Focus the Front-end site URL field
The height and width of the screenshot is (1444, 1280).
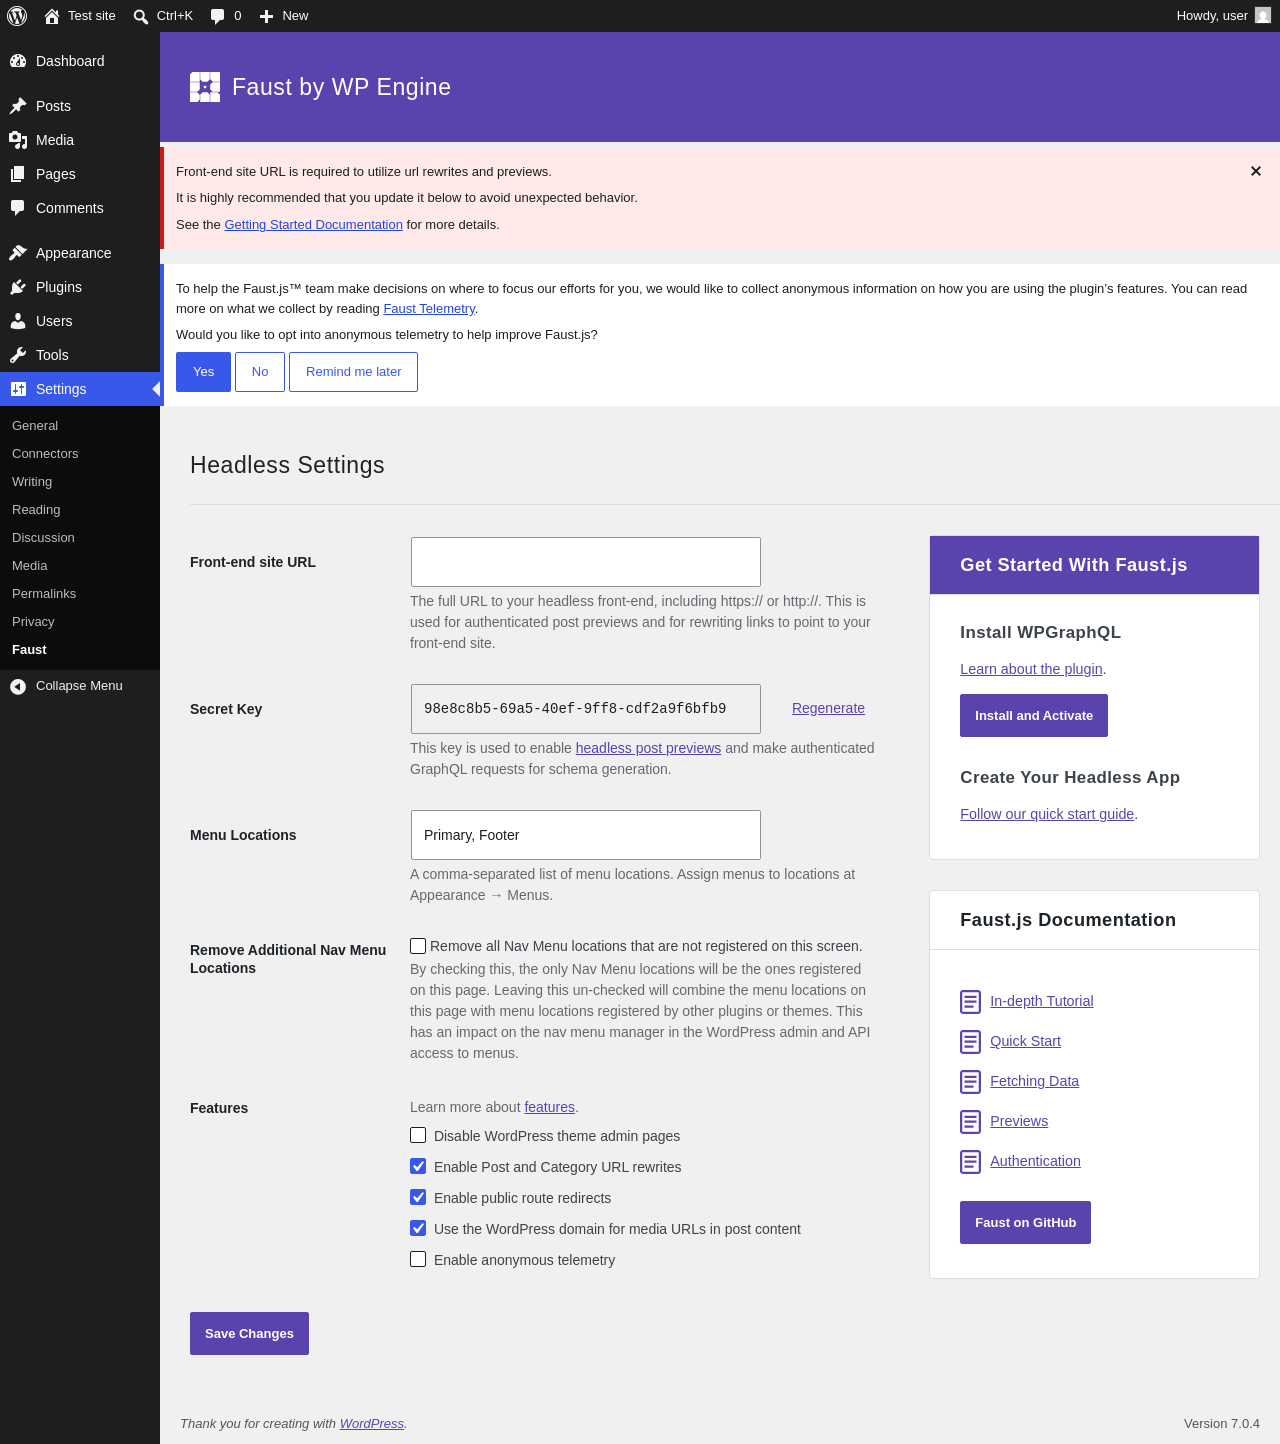pos(586,562)
